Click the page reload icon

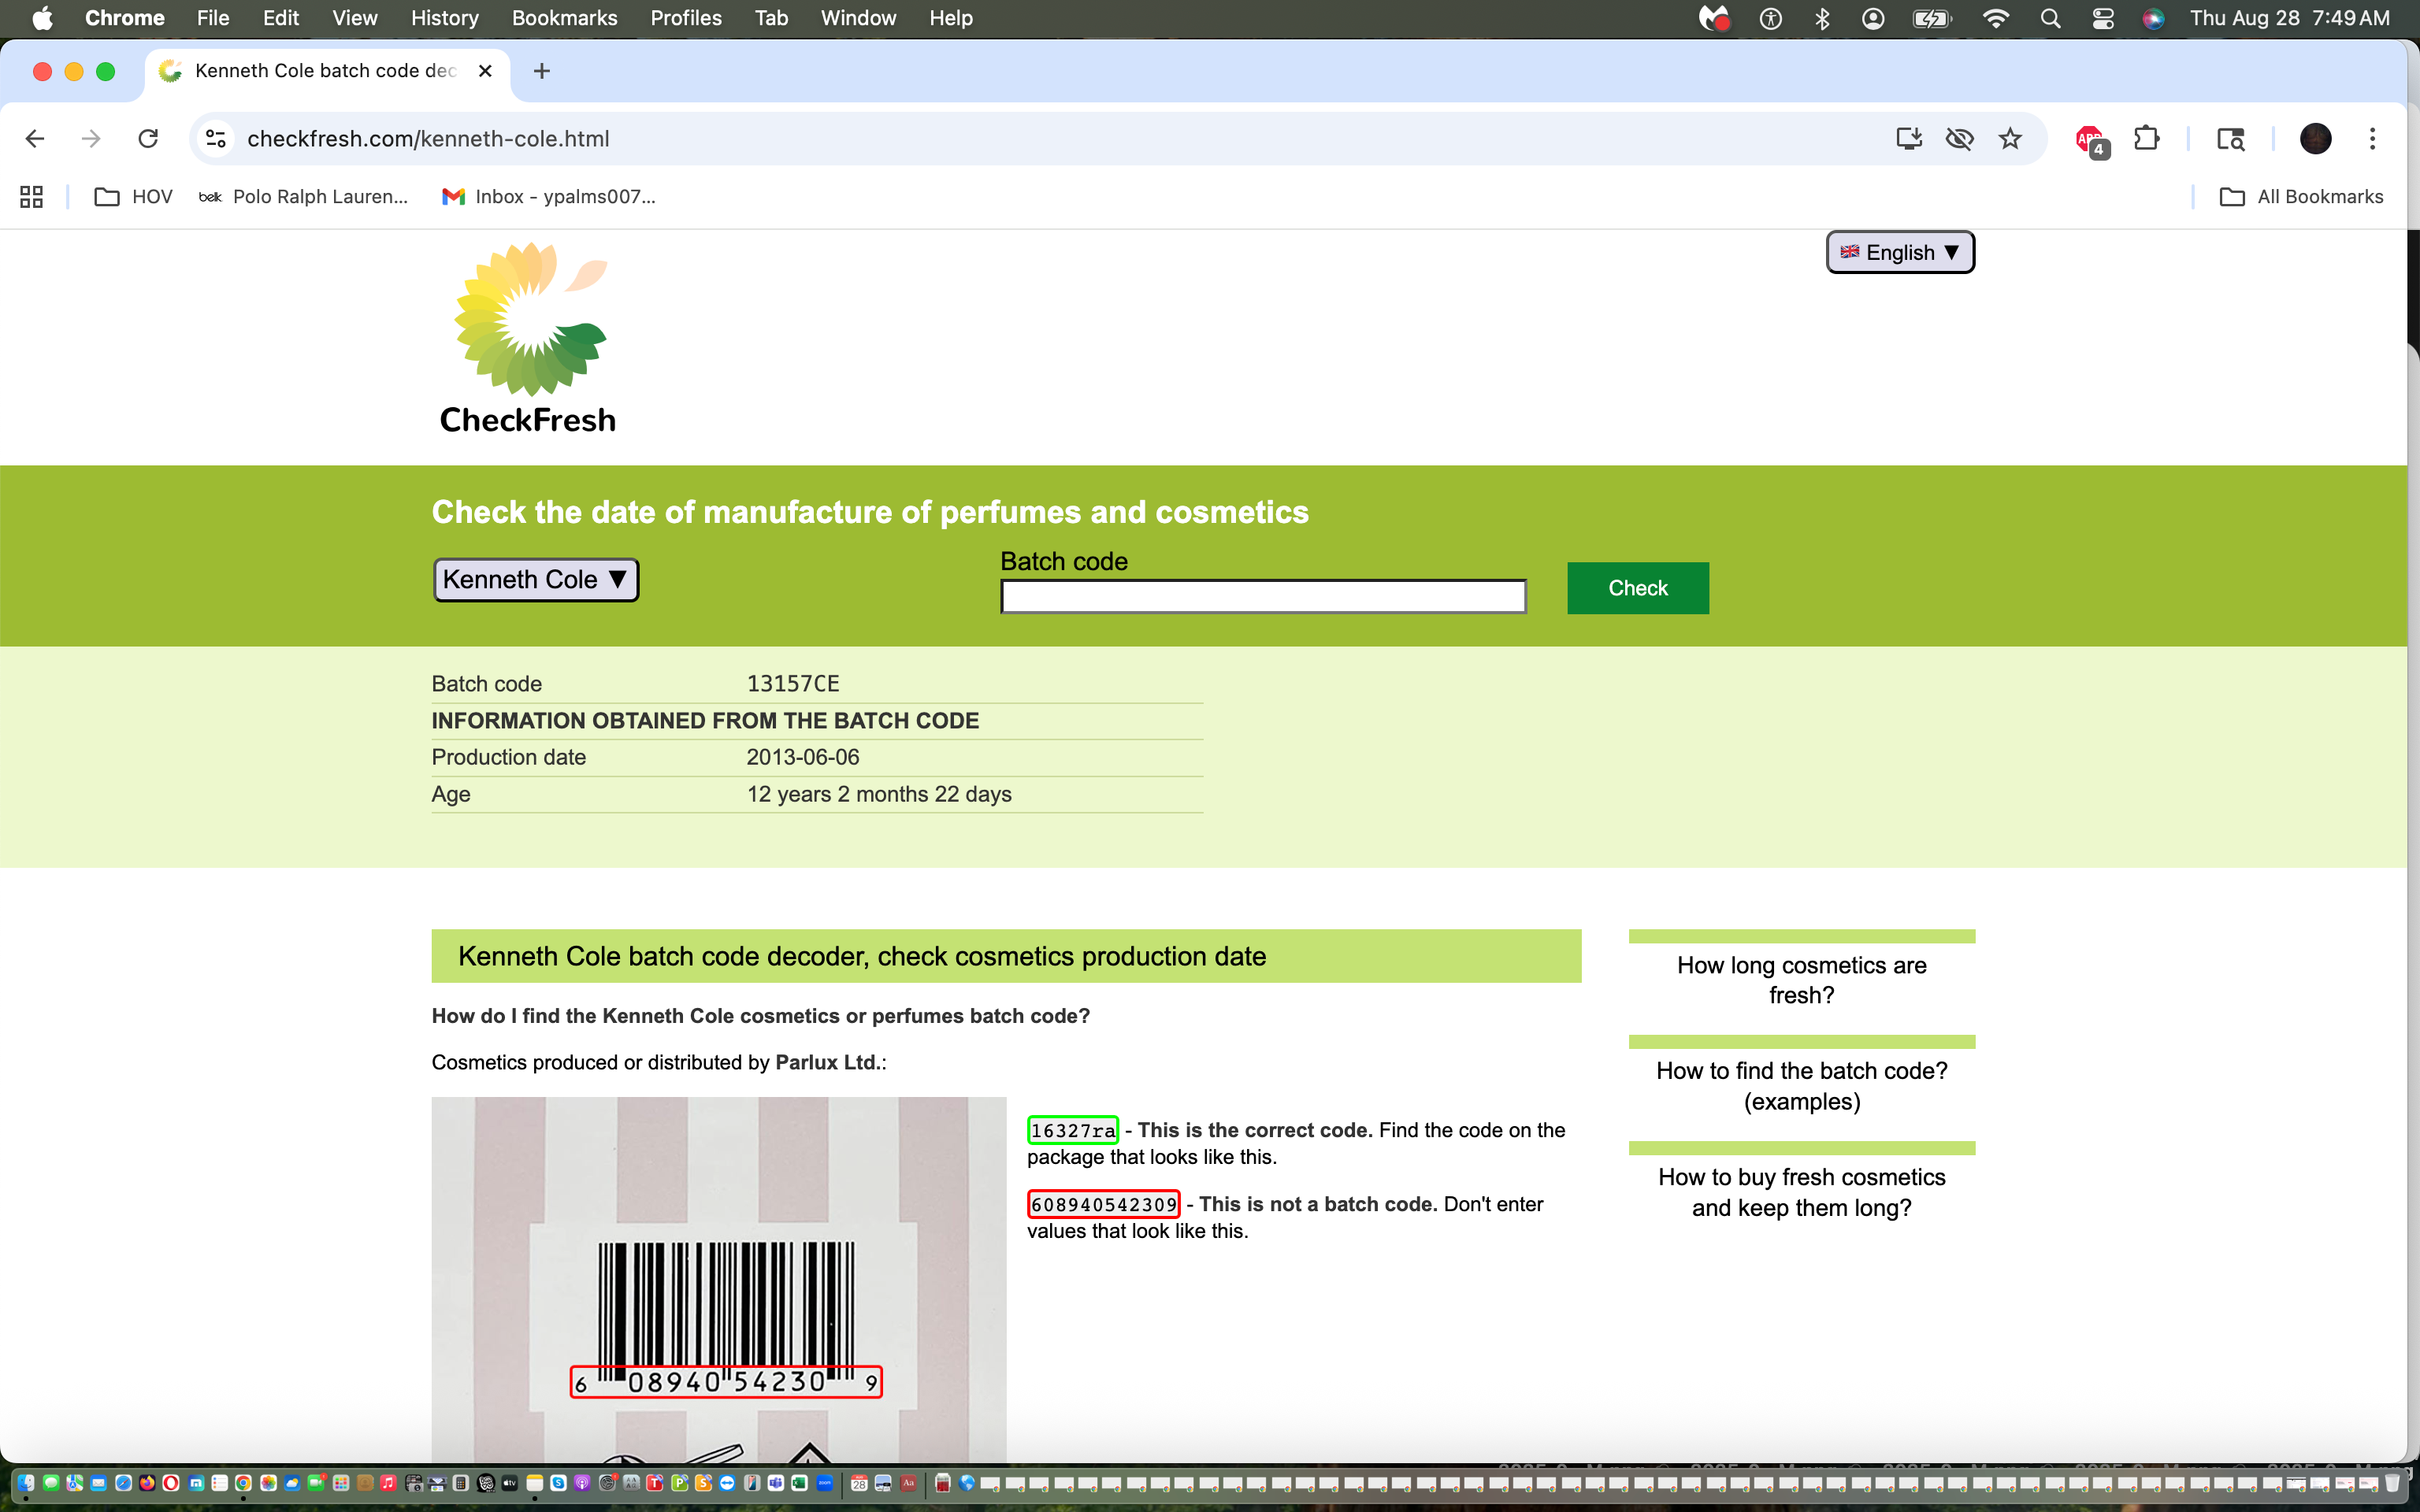pos(148,139)
